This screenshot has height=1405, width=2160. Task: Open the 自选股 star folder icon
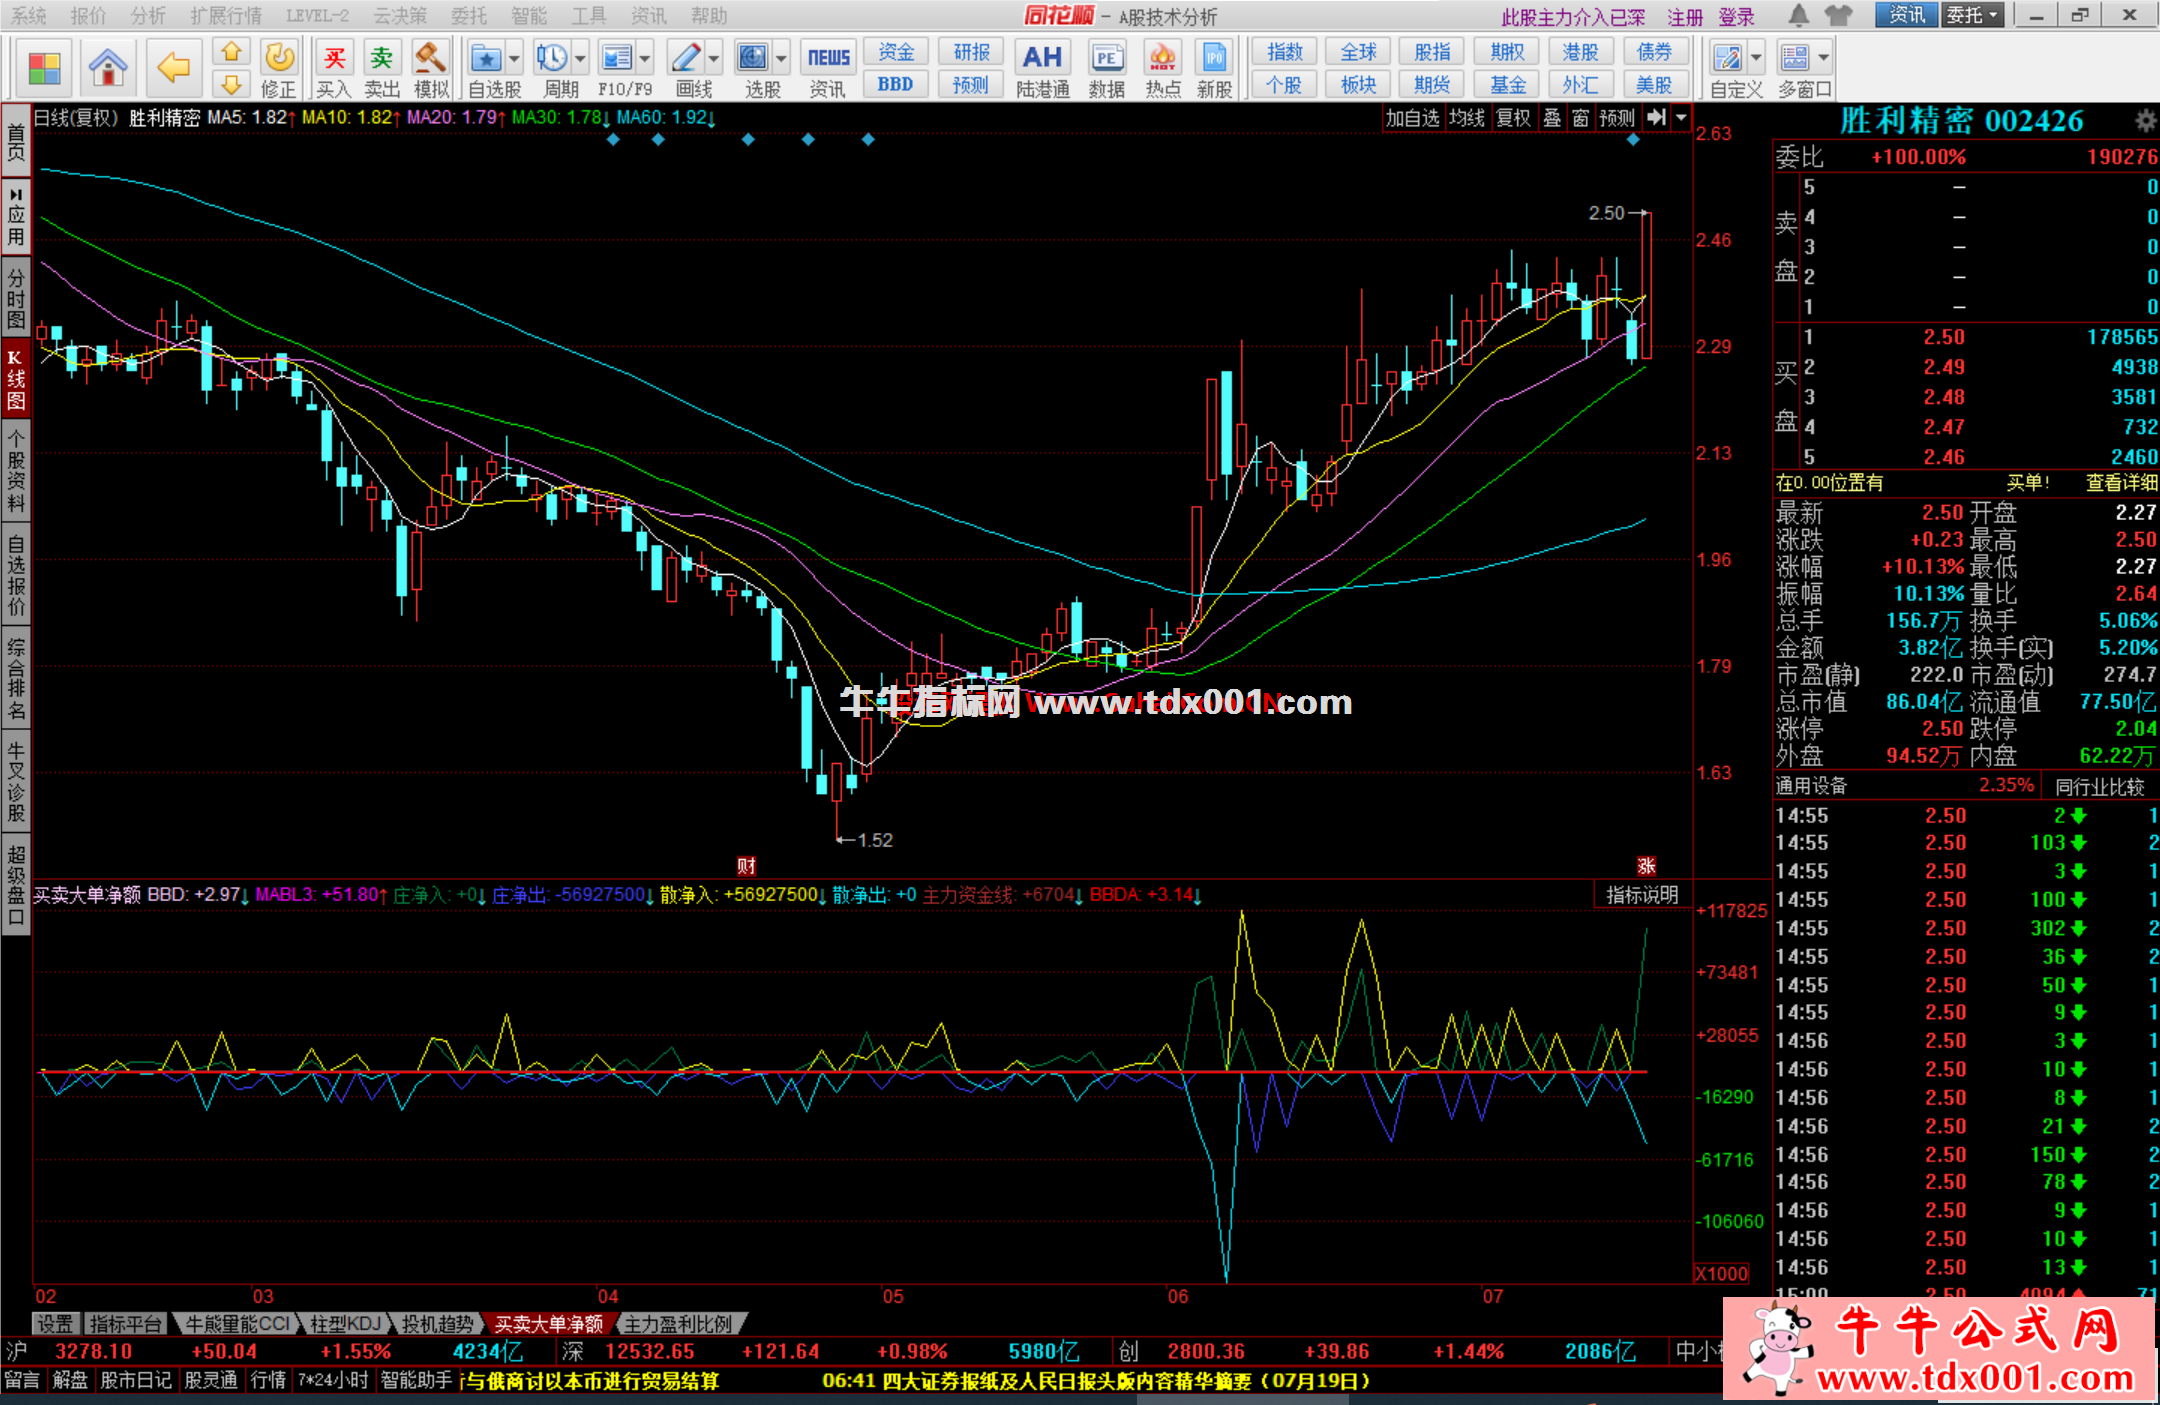click(486, 58)
